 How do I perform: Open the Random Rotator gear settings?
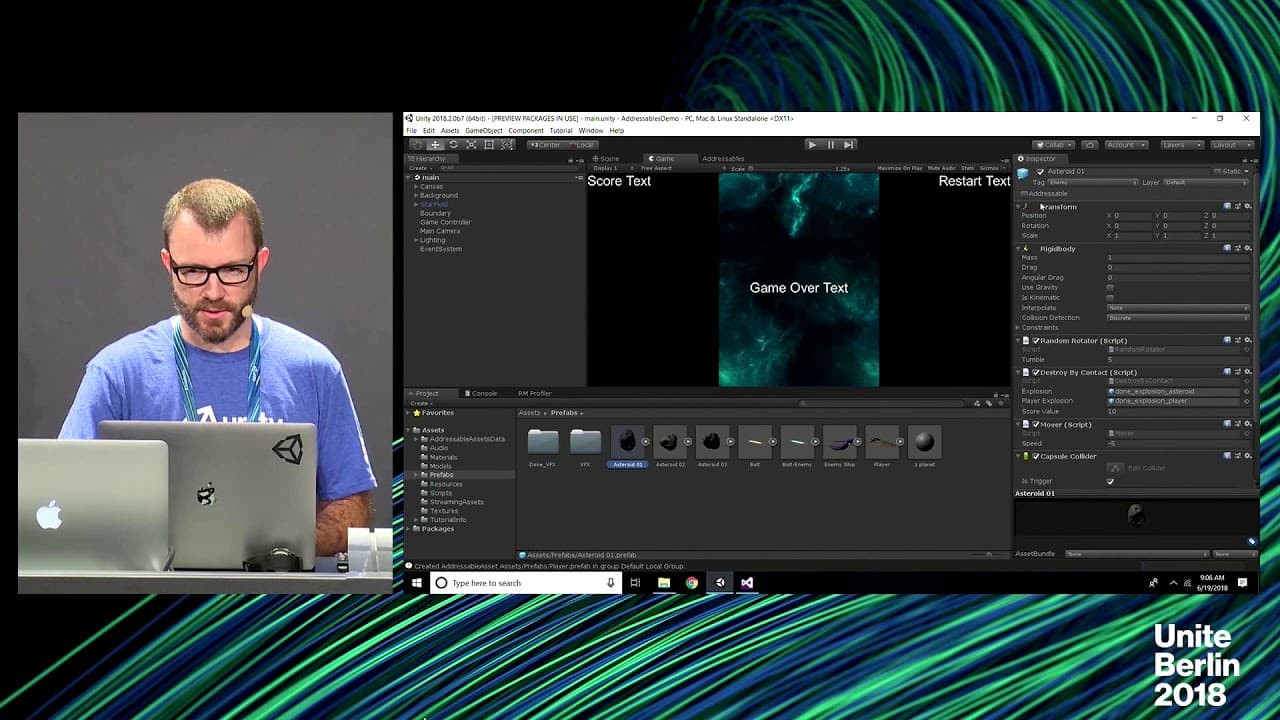pyautogui.click(x=1247, y=340)
